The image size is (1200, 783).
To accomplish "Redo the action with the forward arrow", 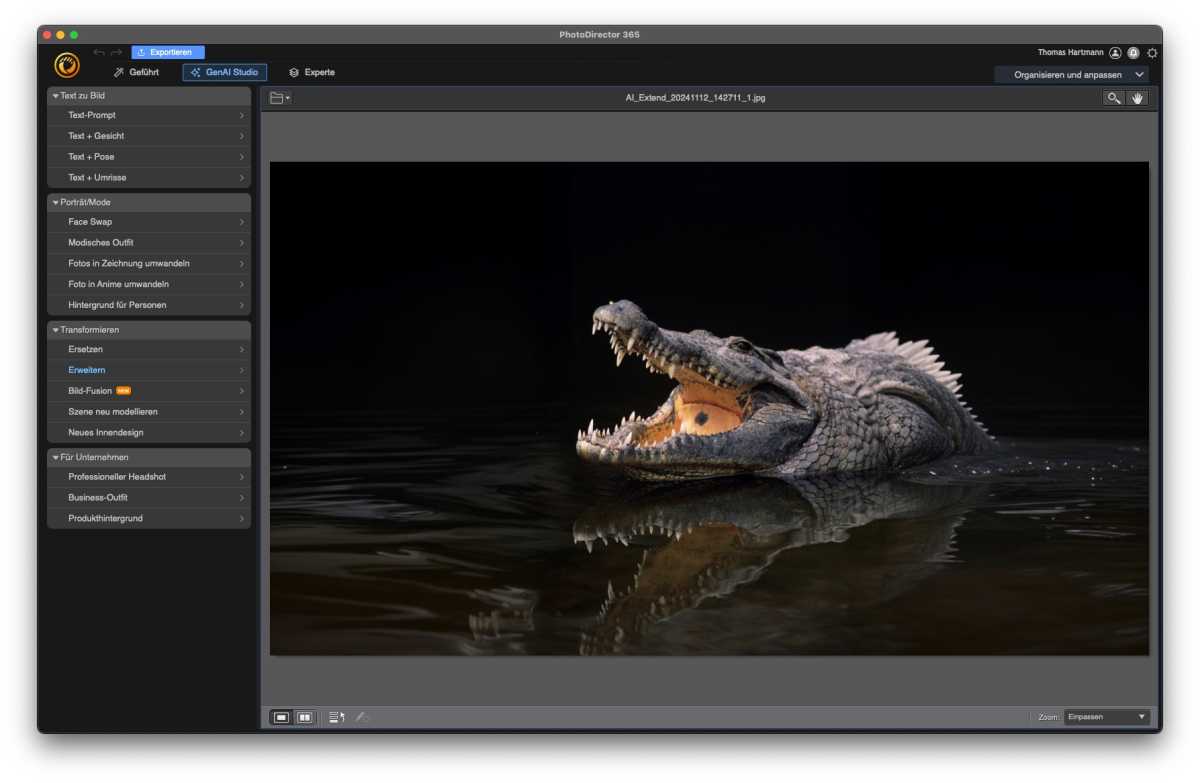I will (x=117, y=52).
